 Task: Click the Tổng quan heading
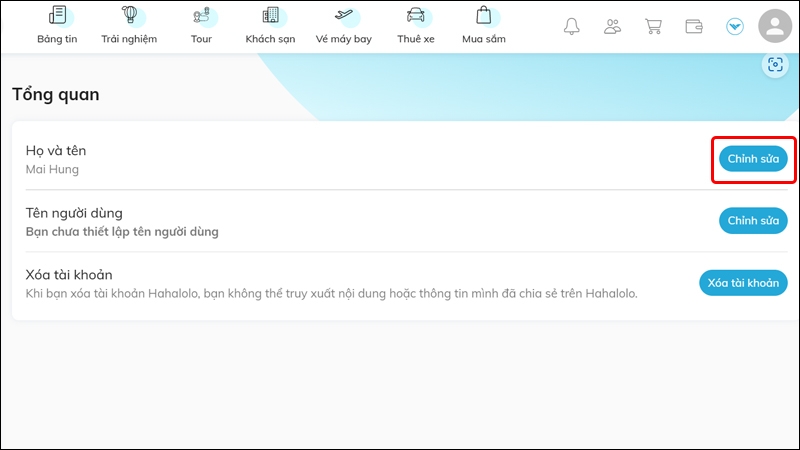click(56, 94)
